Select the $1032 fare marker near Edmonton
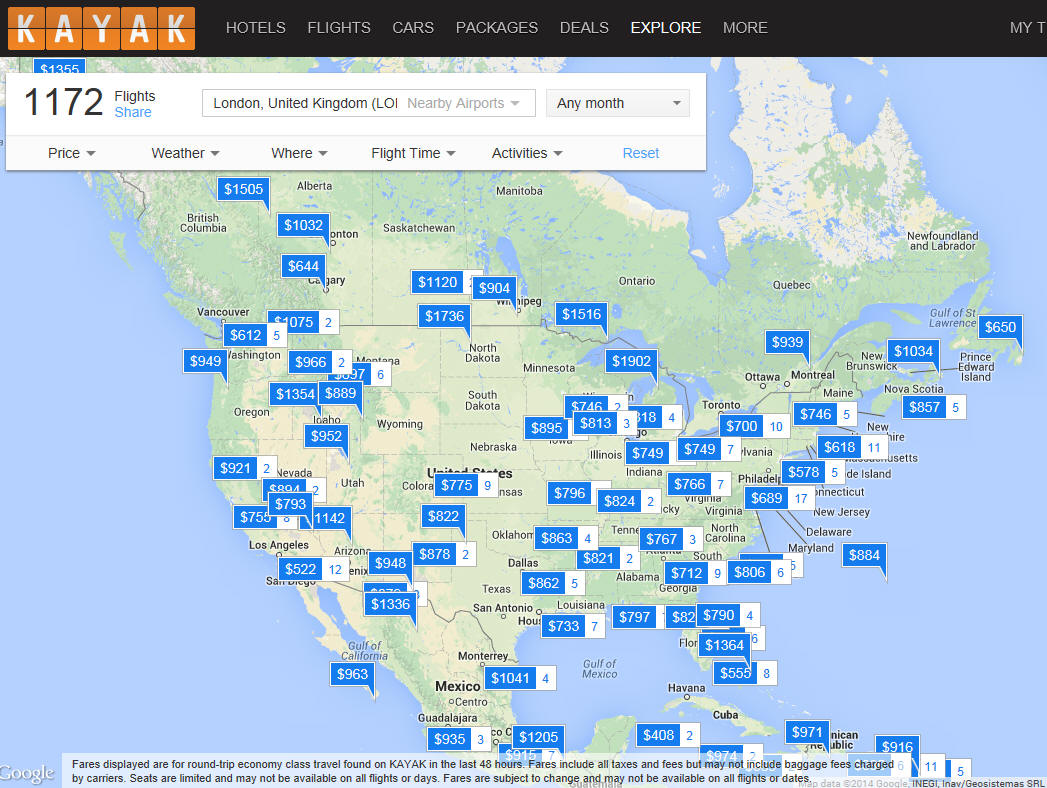The height and width of the screenshot is (788, 1047). click(x=304, y=225)
